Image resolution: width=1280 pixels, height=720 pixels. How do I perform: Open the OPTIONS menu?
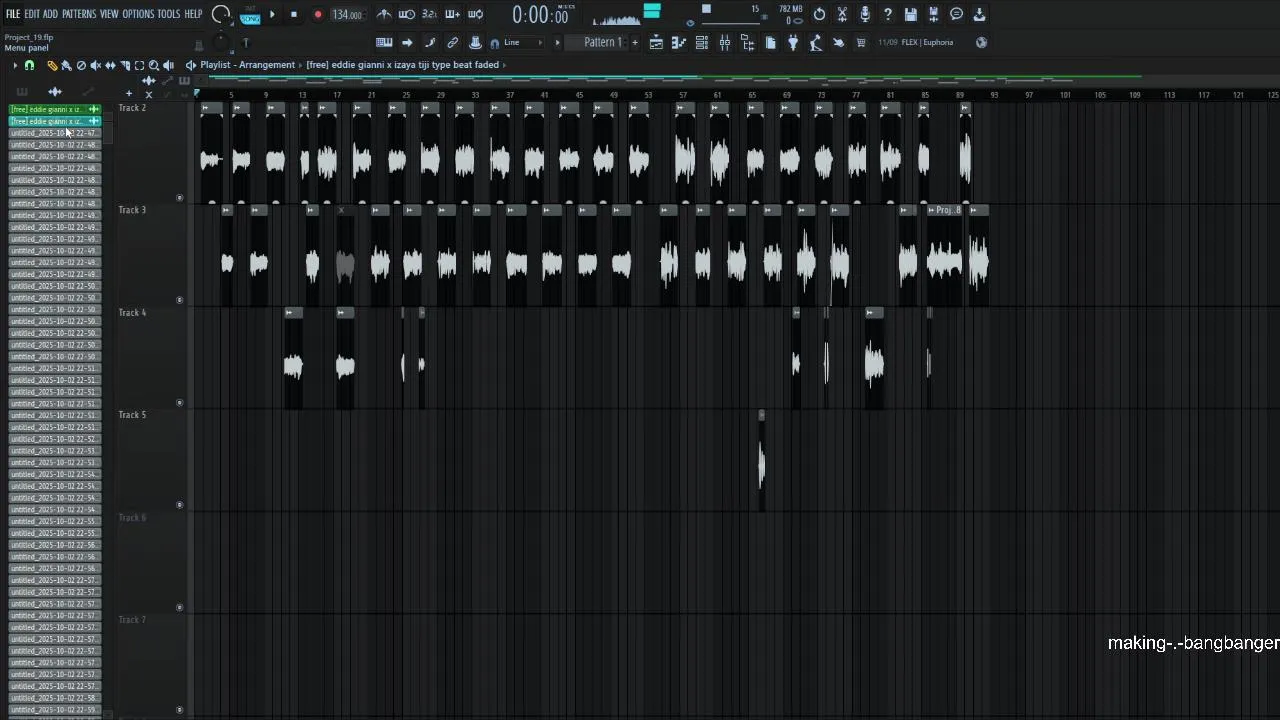pyautogui.click(x=138, y=14)
